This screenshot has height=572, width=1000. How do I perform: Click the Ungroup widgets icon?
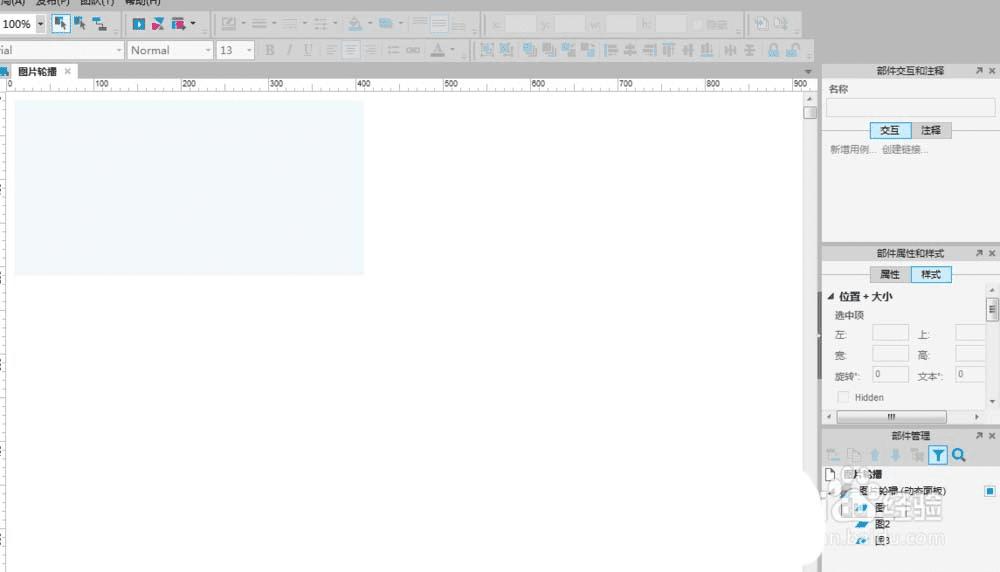click(506, 50)
